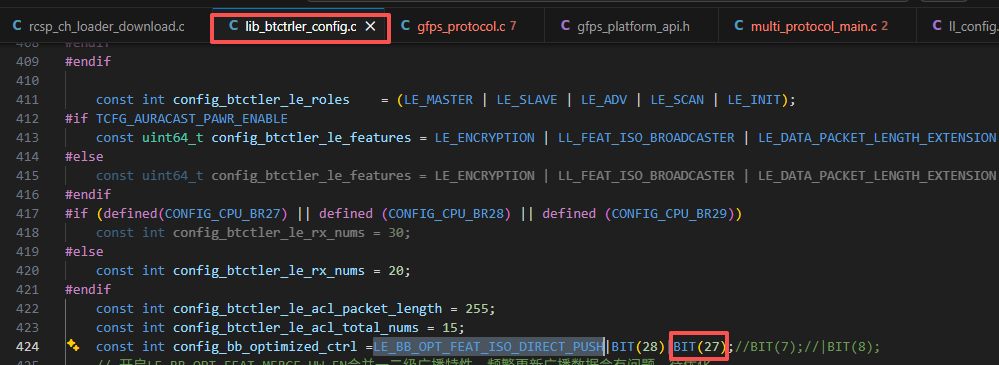Screen dimensions: 999x365
Task: Click line number 411 in the gutter
Action: (27, 100)
